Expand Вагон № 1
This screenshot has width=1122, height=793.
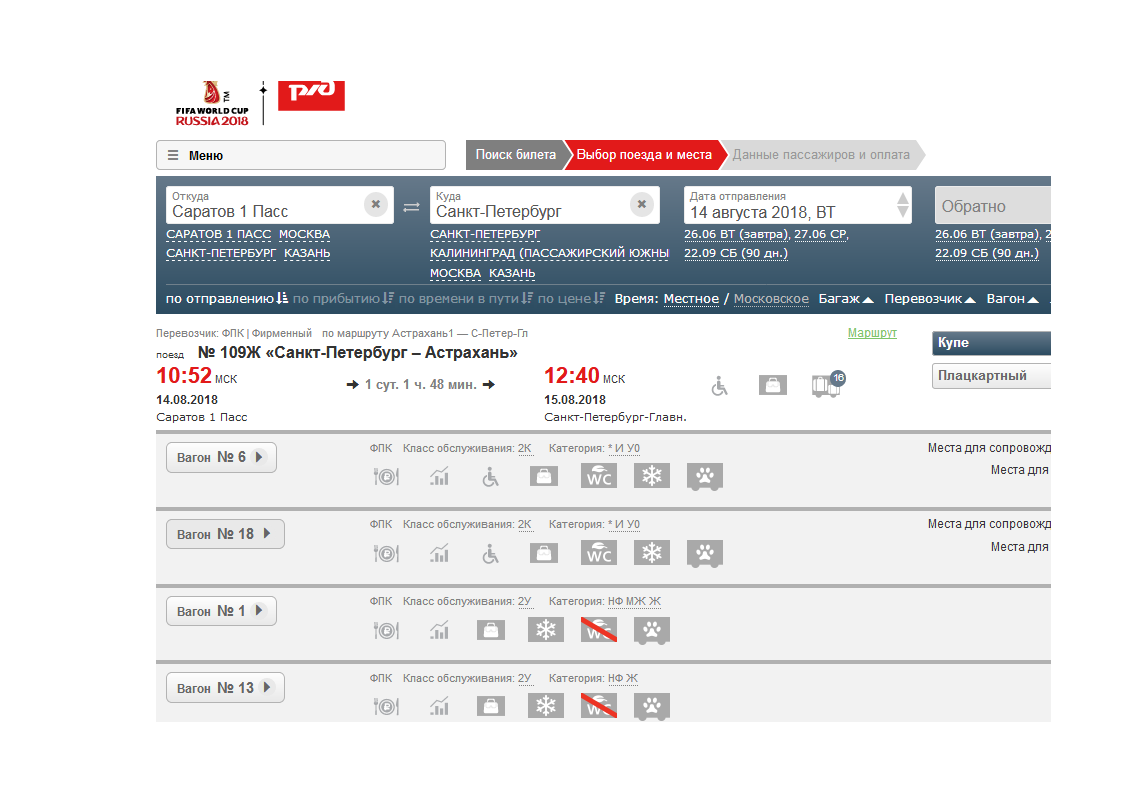click(x=221, y=610)
